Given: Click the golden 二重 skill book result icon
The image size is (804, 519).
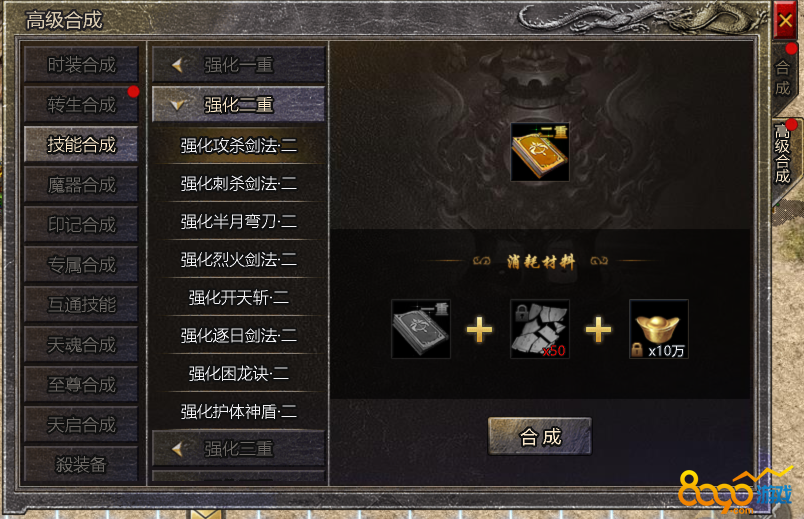Looking at the screenshot, I should coord(540,152).
